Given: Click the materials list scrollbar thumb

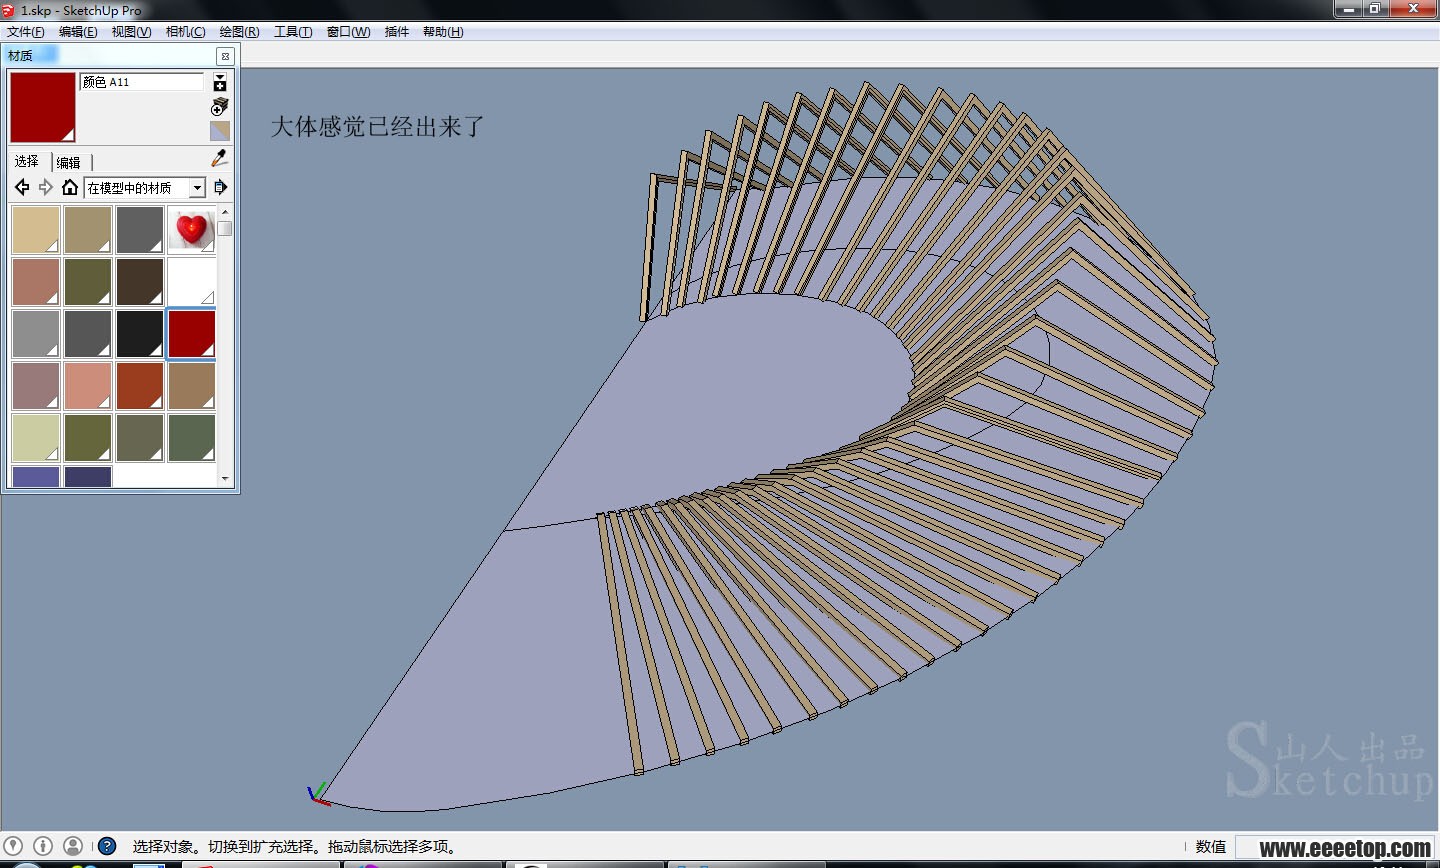Looking at the screenshot, I should click(x=225, y=228).
